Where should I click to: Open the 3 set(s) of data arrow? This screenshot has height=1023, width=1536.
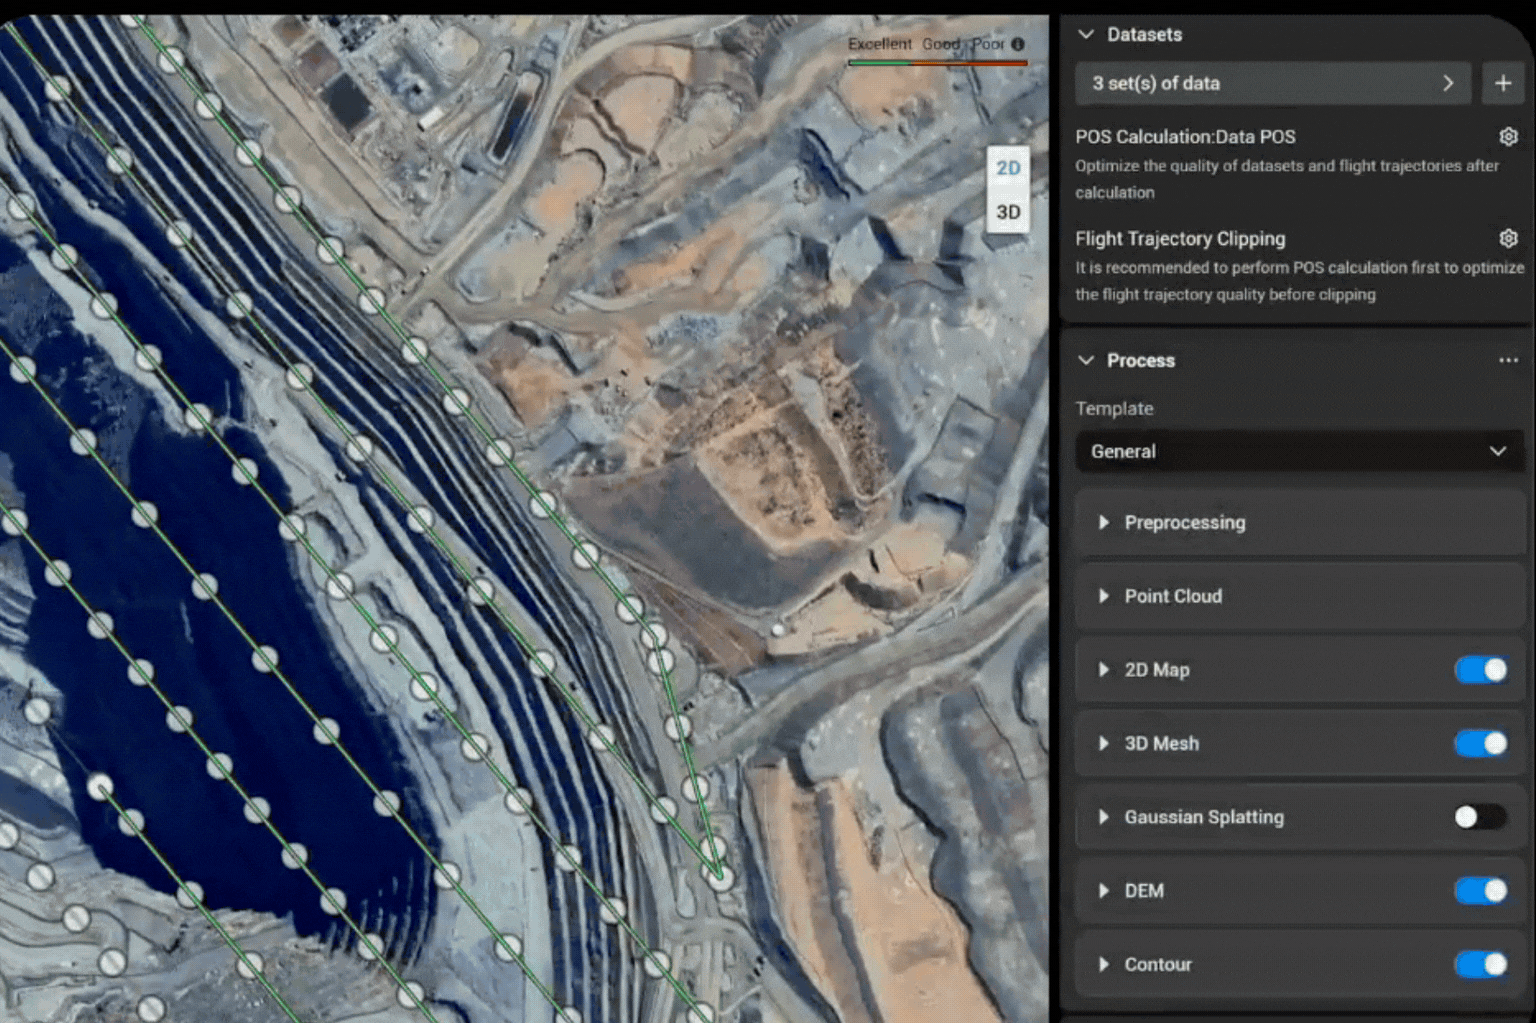coord(1447,84)
